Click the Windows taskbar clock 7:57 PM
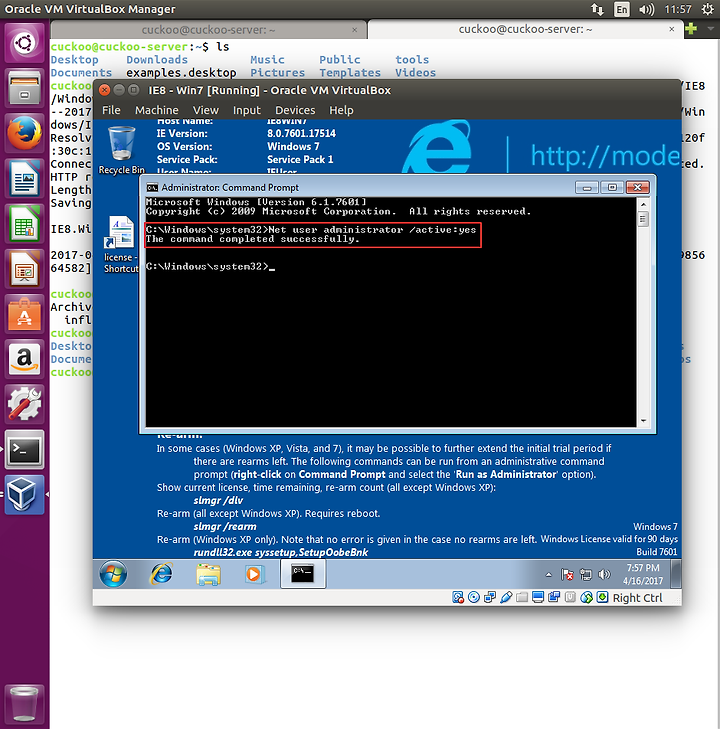Screen dimensions: 720x729 [x=643, y=574]
